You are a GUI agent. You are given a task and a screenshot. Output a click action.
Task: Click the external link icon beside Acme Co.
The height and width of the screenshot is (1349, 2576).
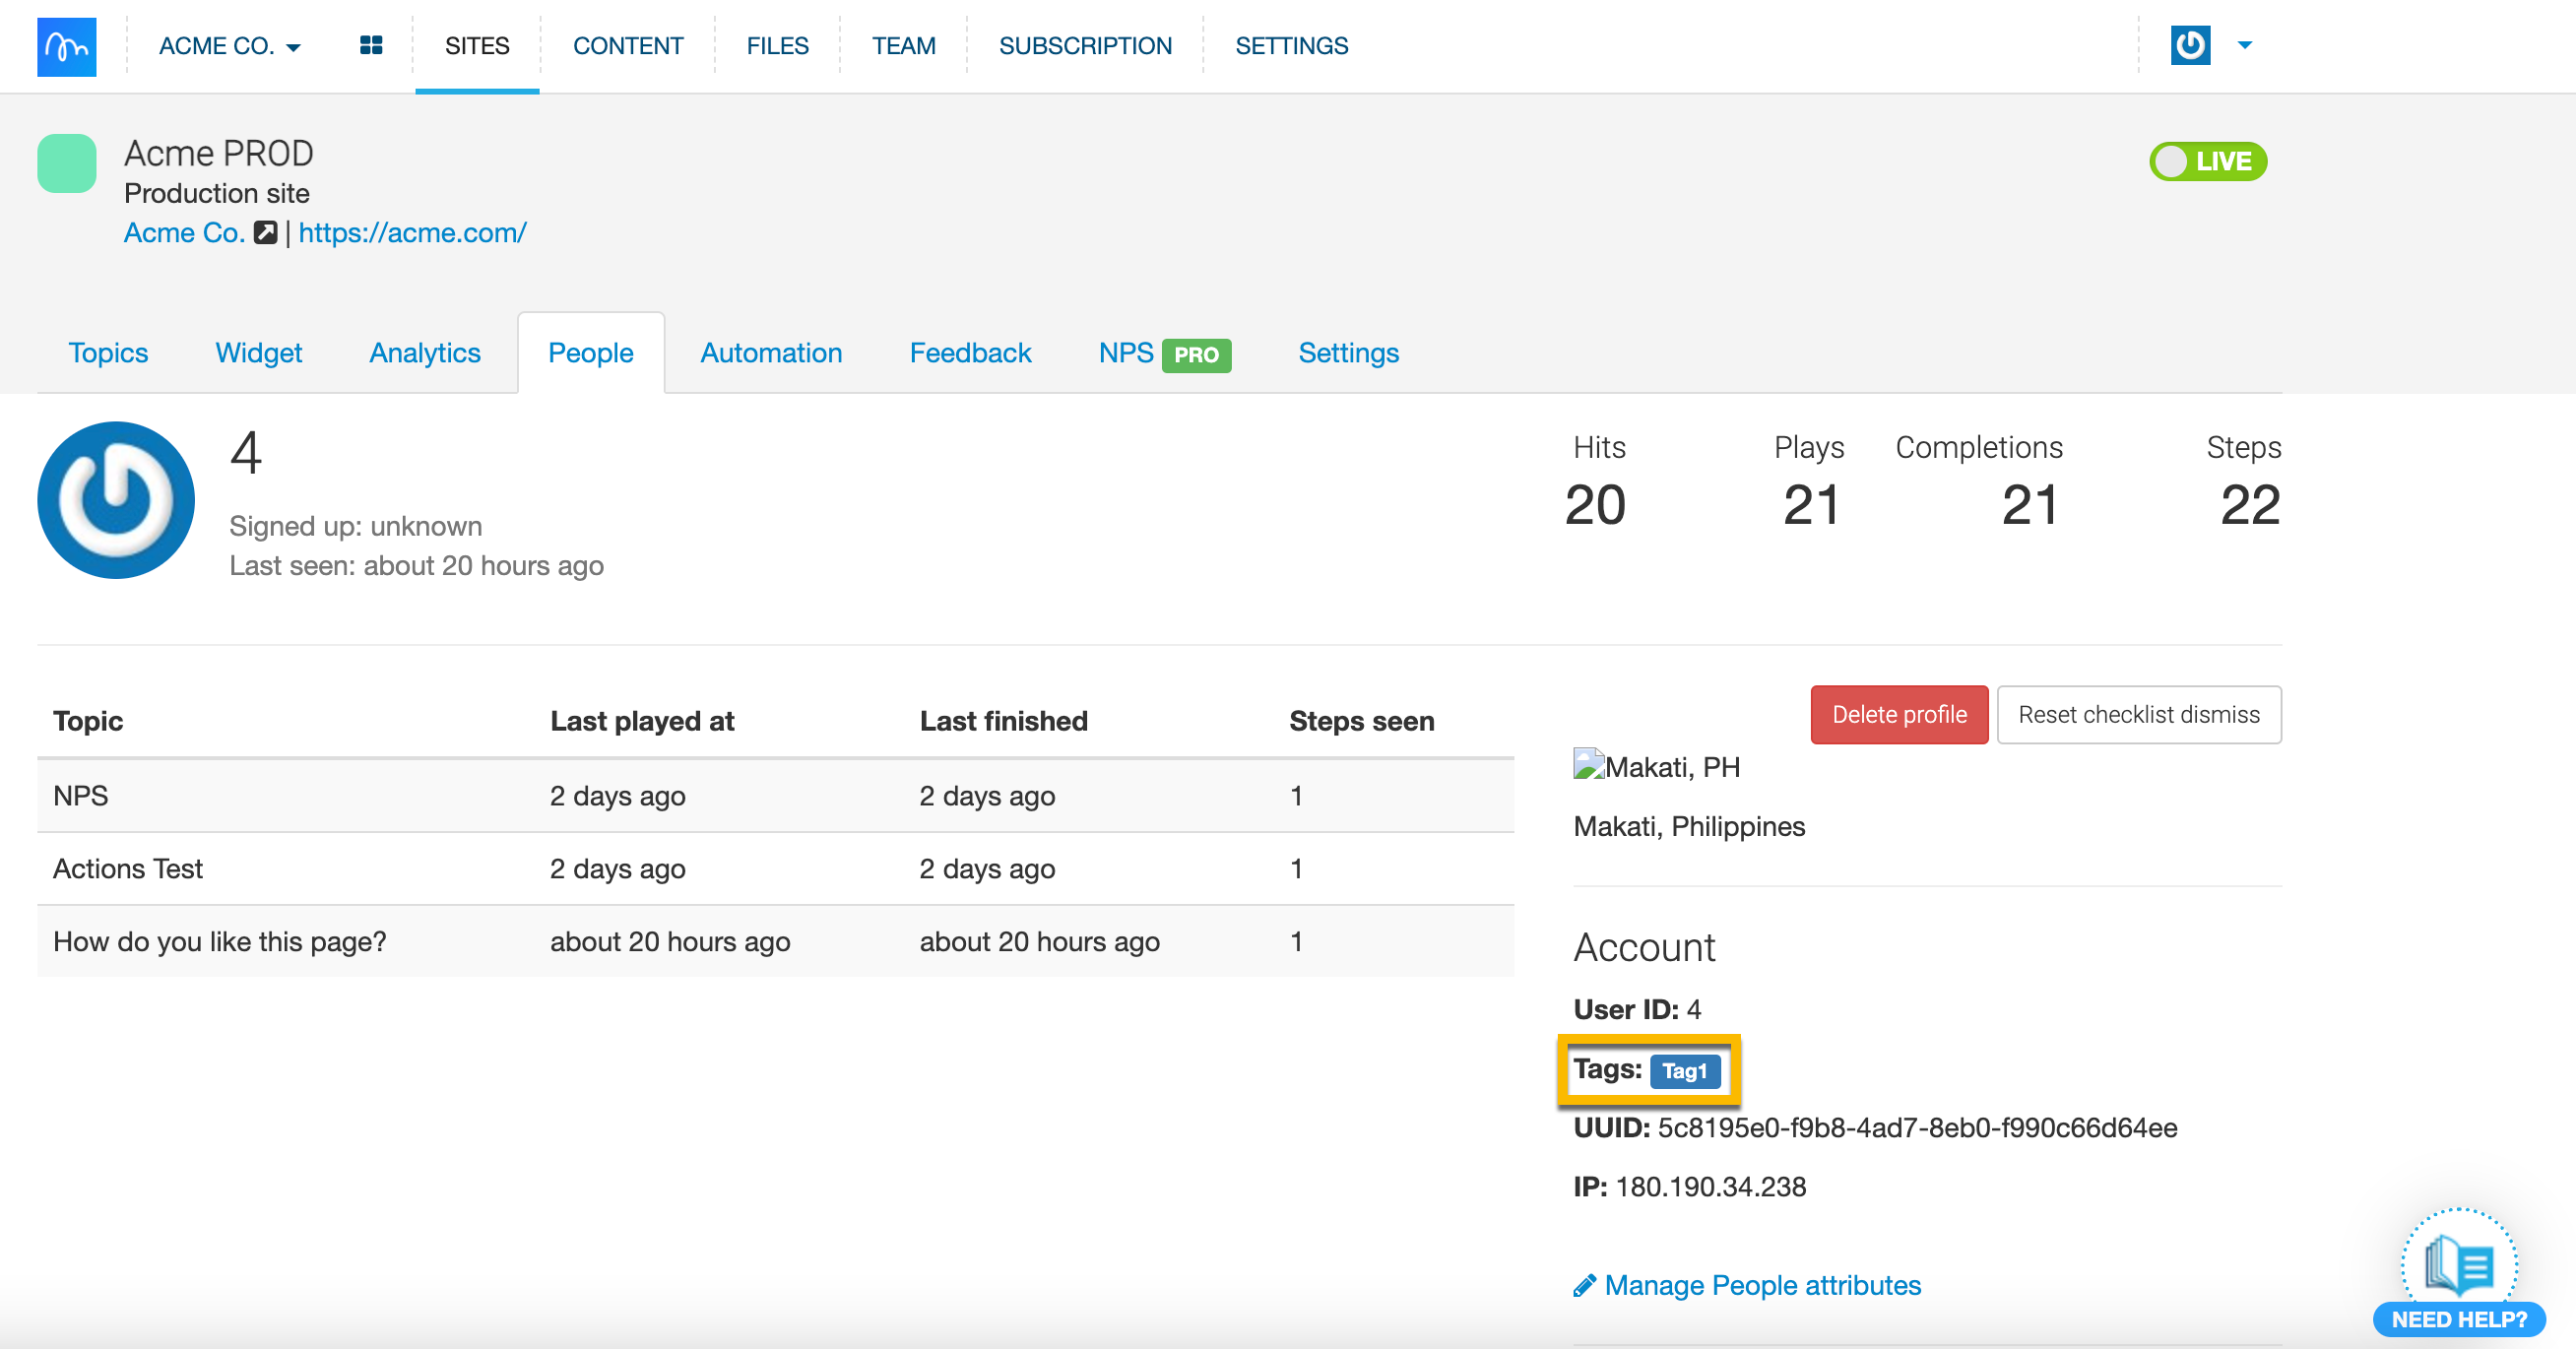tap(265, 233)
